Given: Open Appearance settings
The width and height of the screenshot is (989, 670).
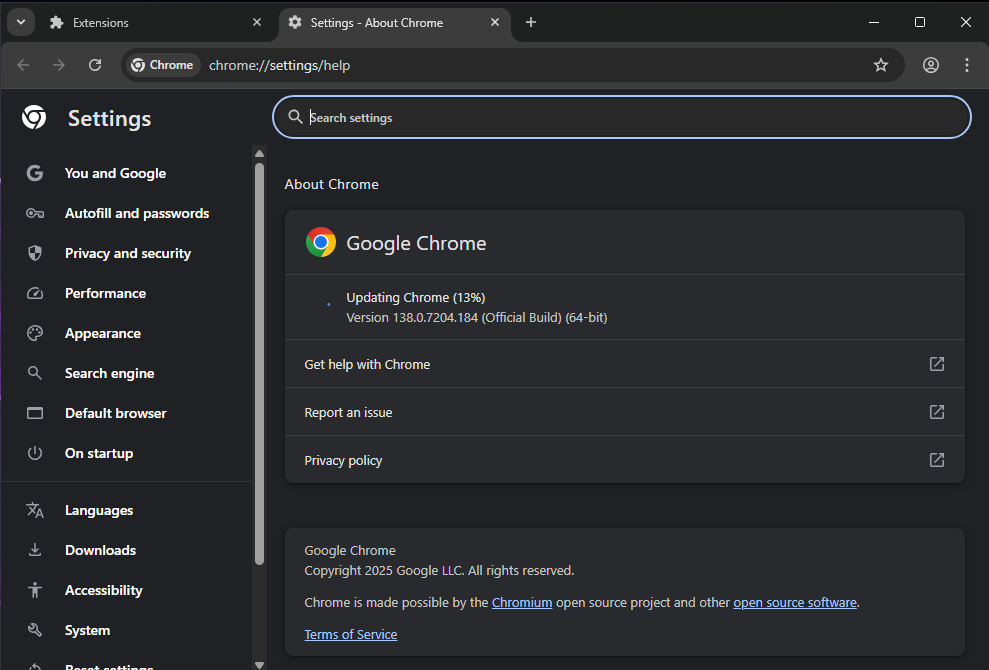Looking at the screenshot, I should (103, 334).
